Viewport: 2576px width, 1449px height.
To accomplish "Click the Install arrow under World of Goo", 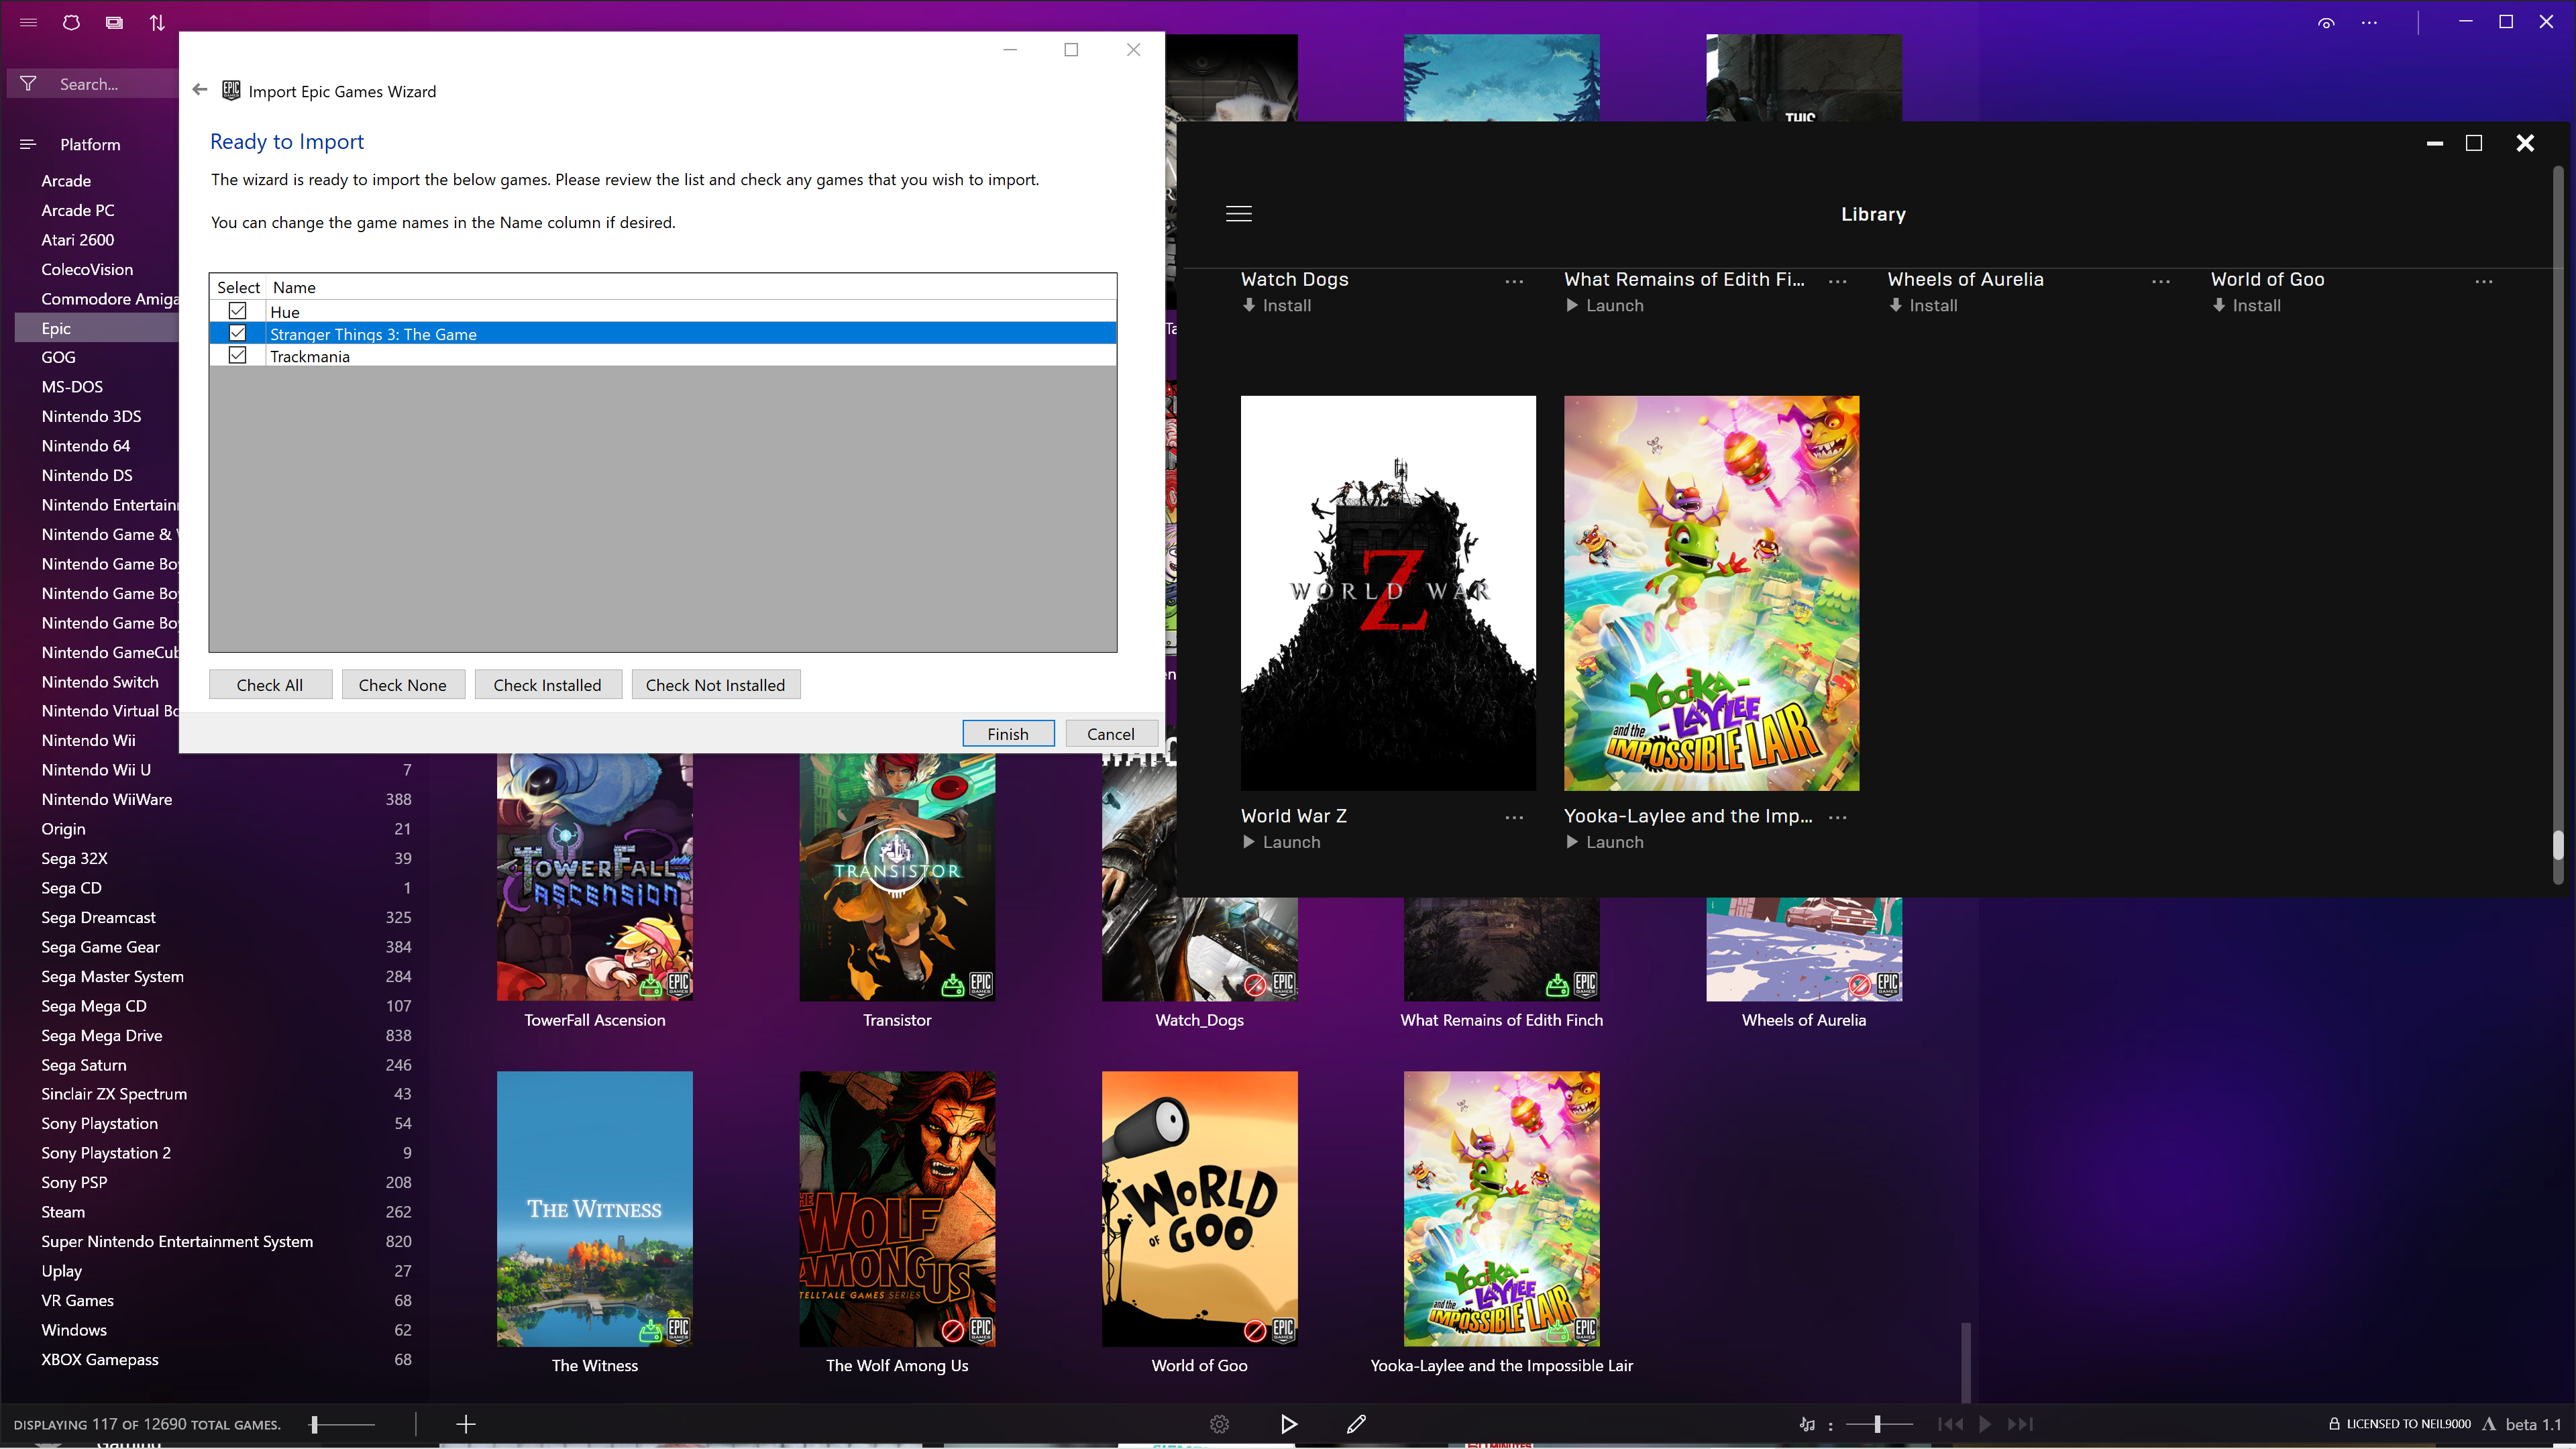I will click(x=2219, y=305).
